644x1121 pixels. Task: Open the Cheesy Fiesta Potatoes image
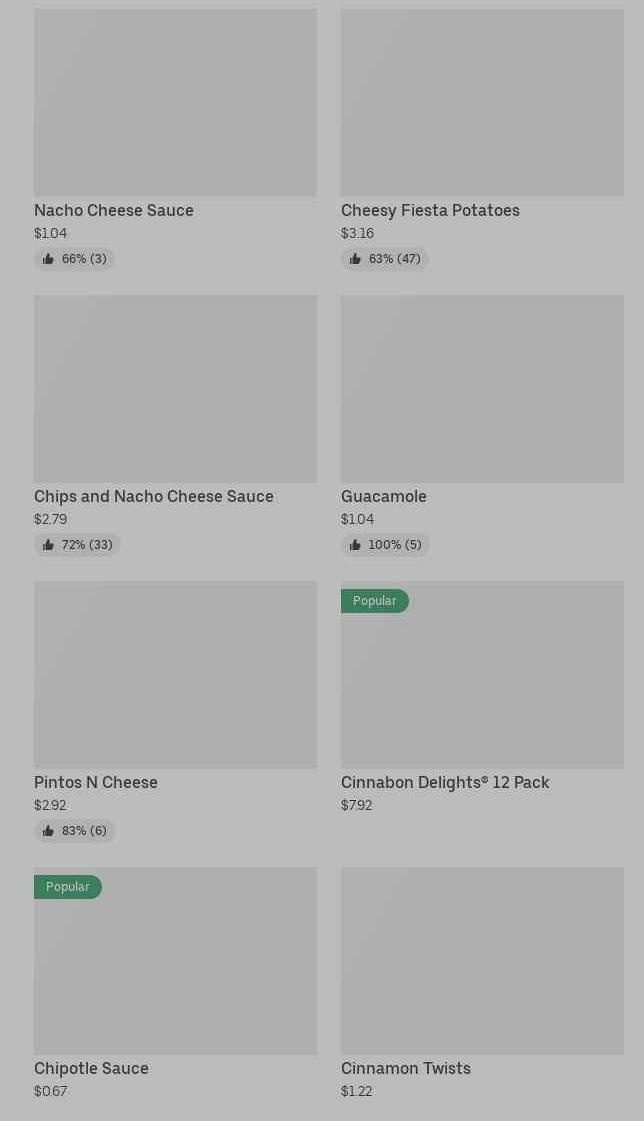click(x=482, y=103)
